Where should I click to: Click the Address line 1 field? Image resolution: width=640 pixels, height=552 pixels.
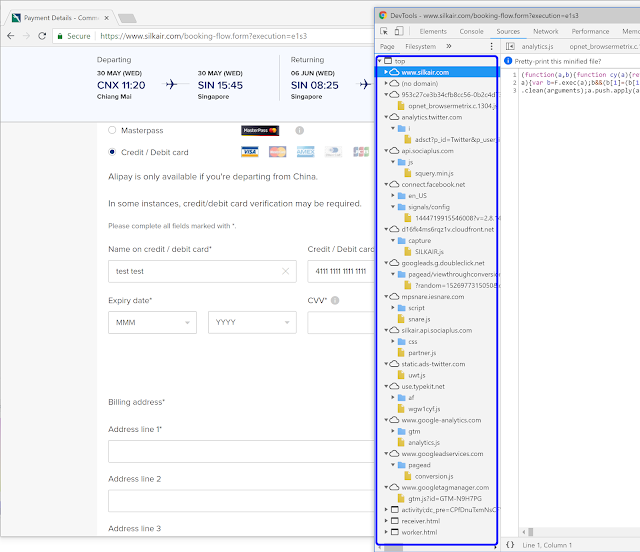(241, 452)
